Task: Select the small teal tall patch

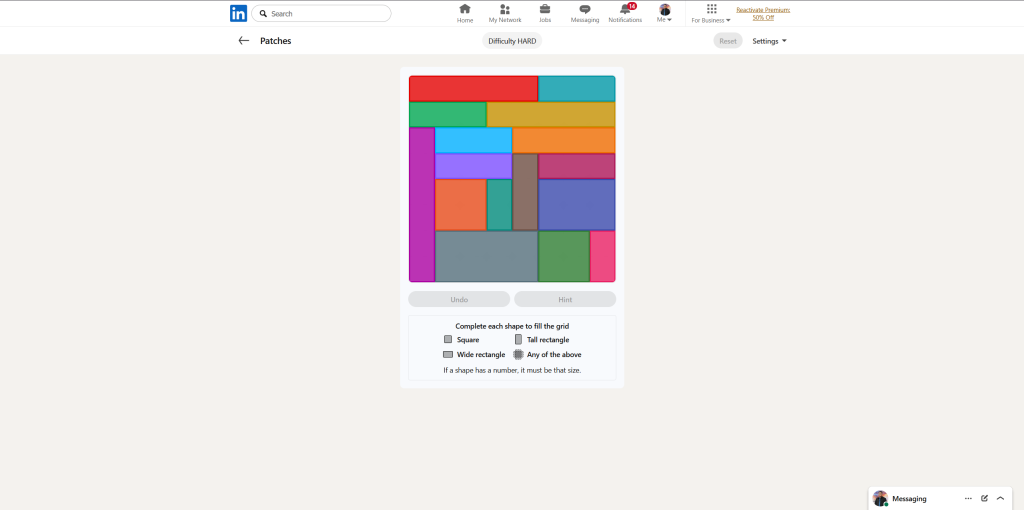Action: click(x=500, y=204)
